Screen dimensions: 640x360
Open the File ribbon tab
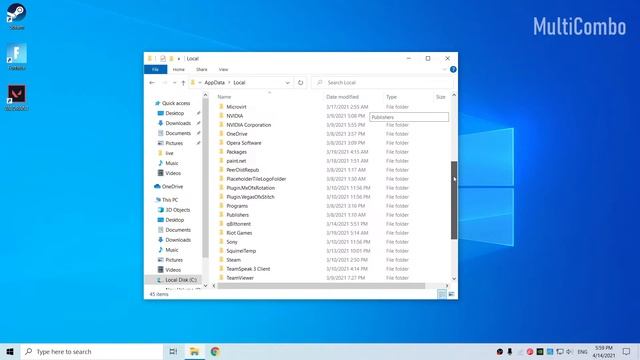[156, 69]
